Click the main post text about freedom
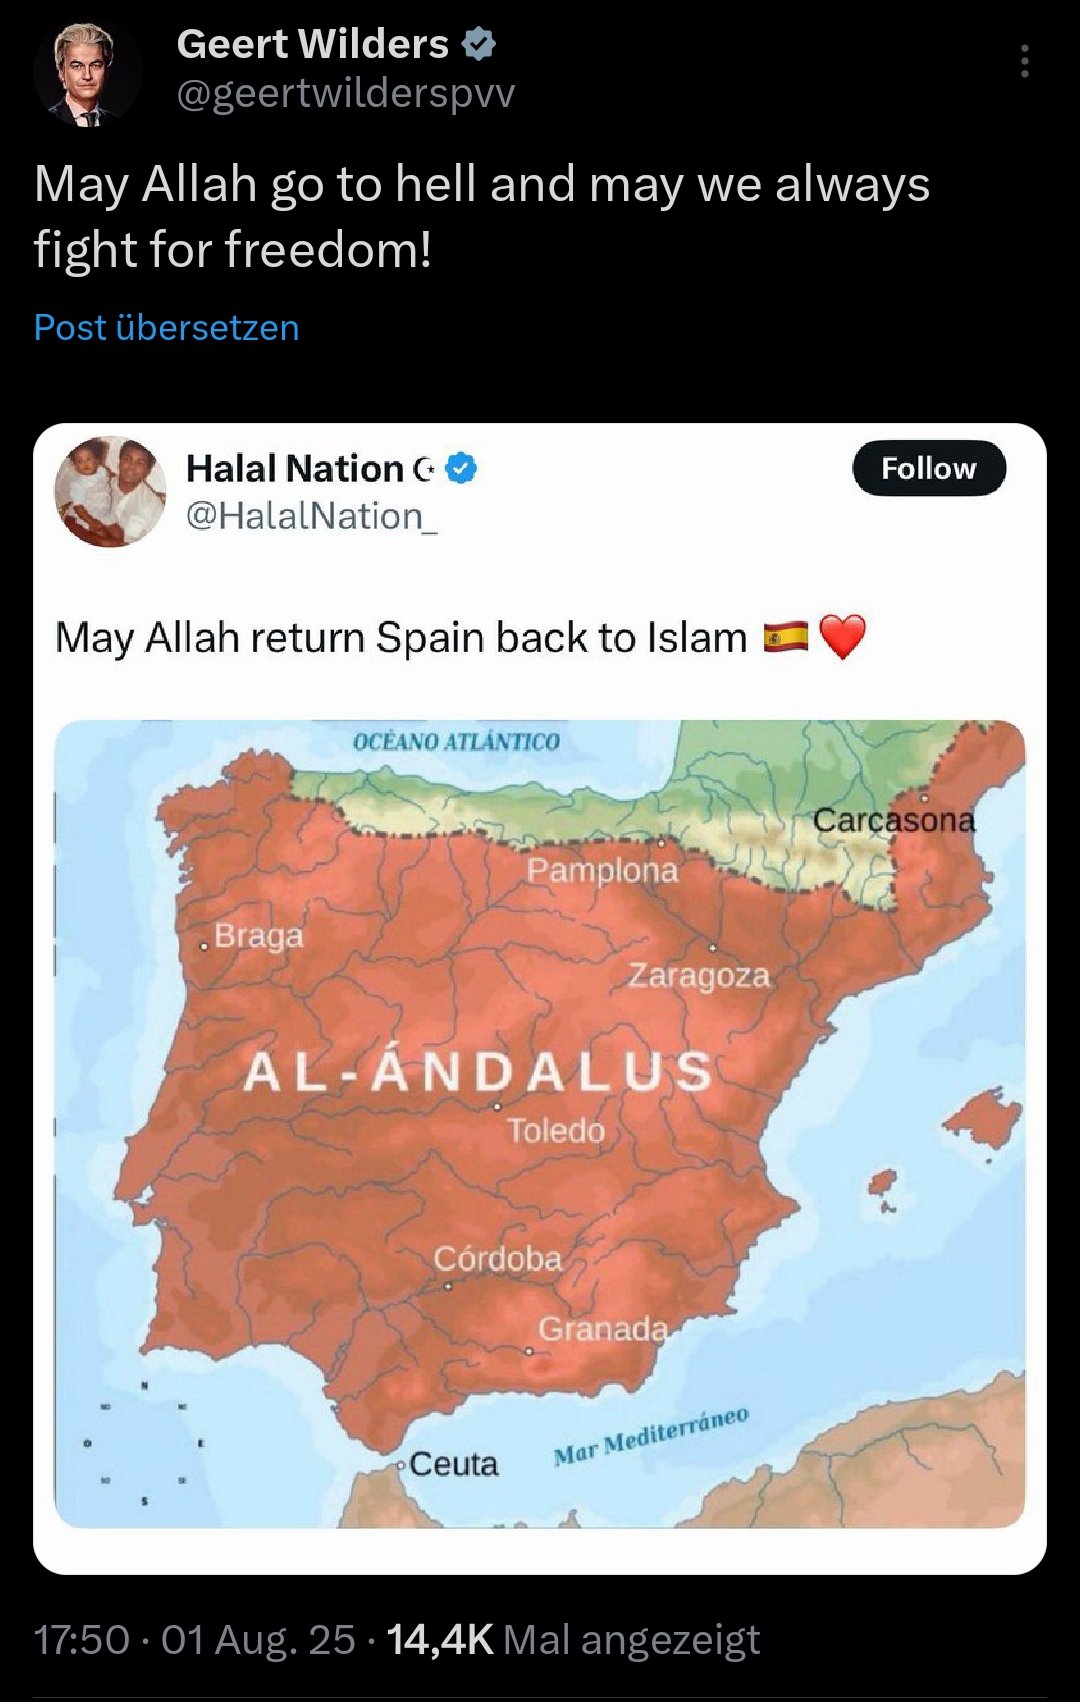Screen dimensions: 1080x1702 pyautogui.click(x=480, y=216)
